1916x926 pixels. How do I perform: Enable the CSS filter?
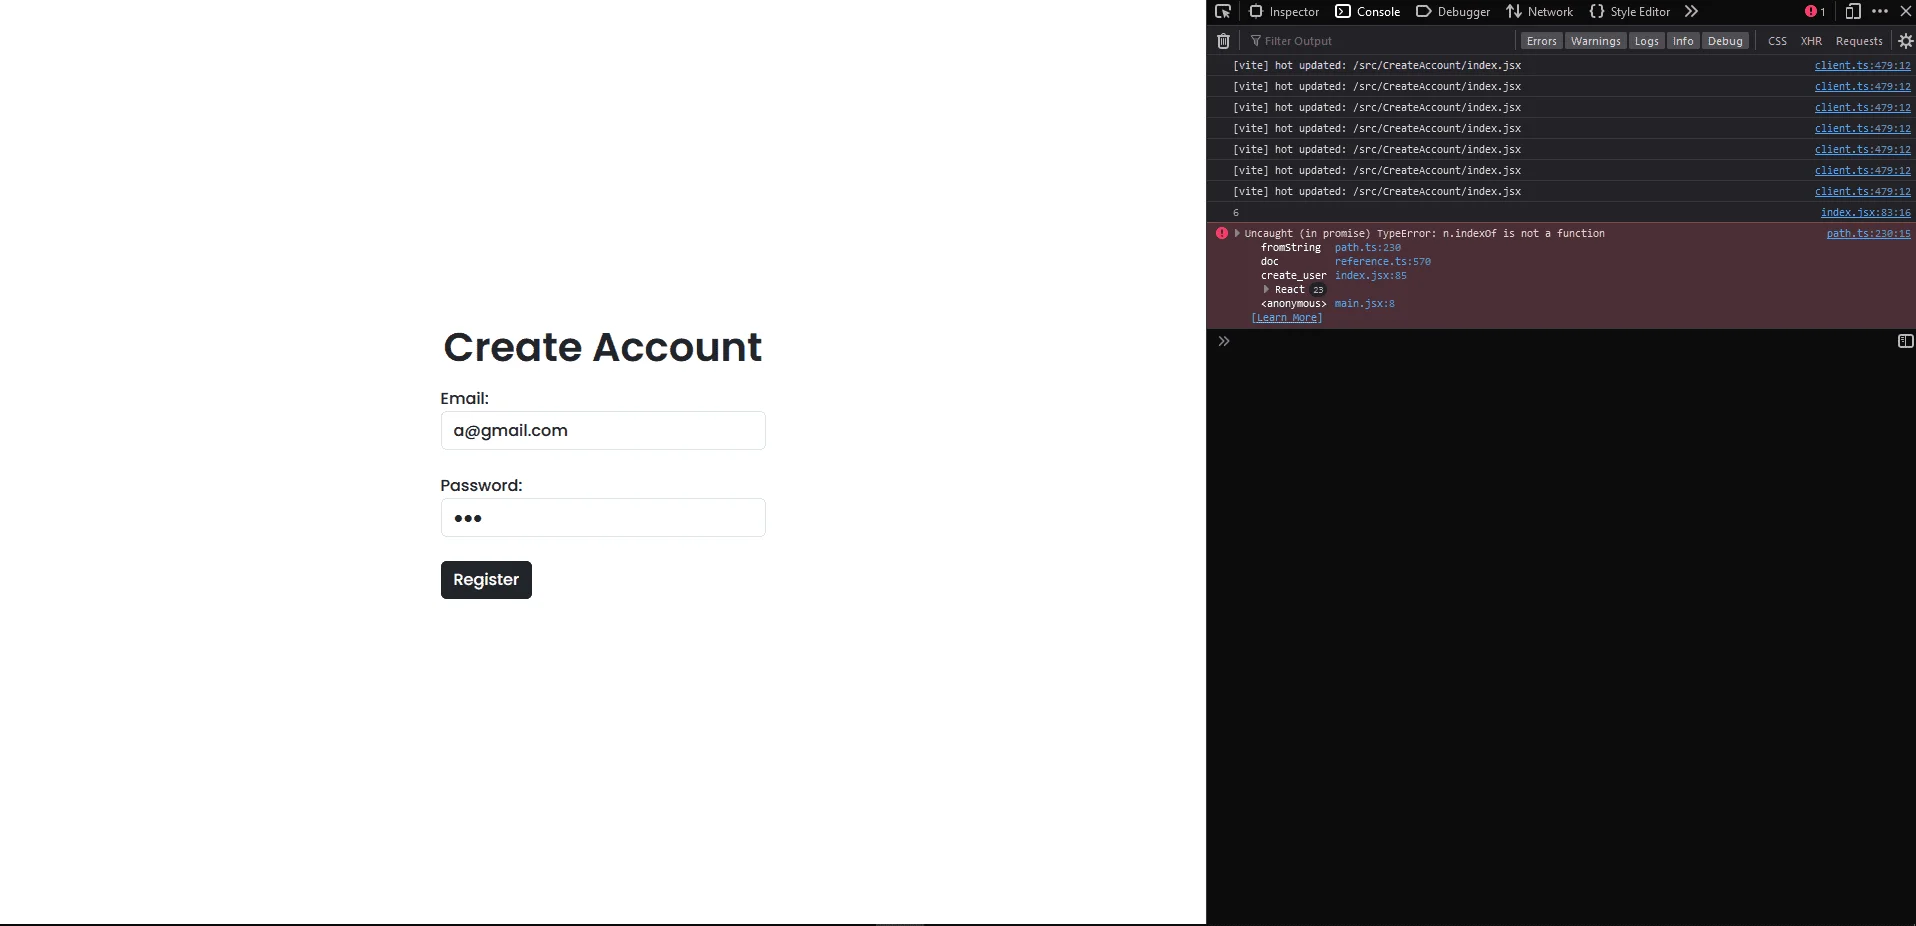click(1777, 41)
